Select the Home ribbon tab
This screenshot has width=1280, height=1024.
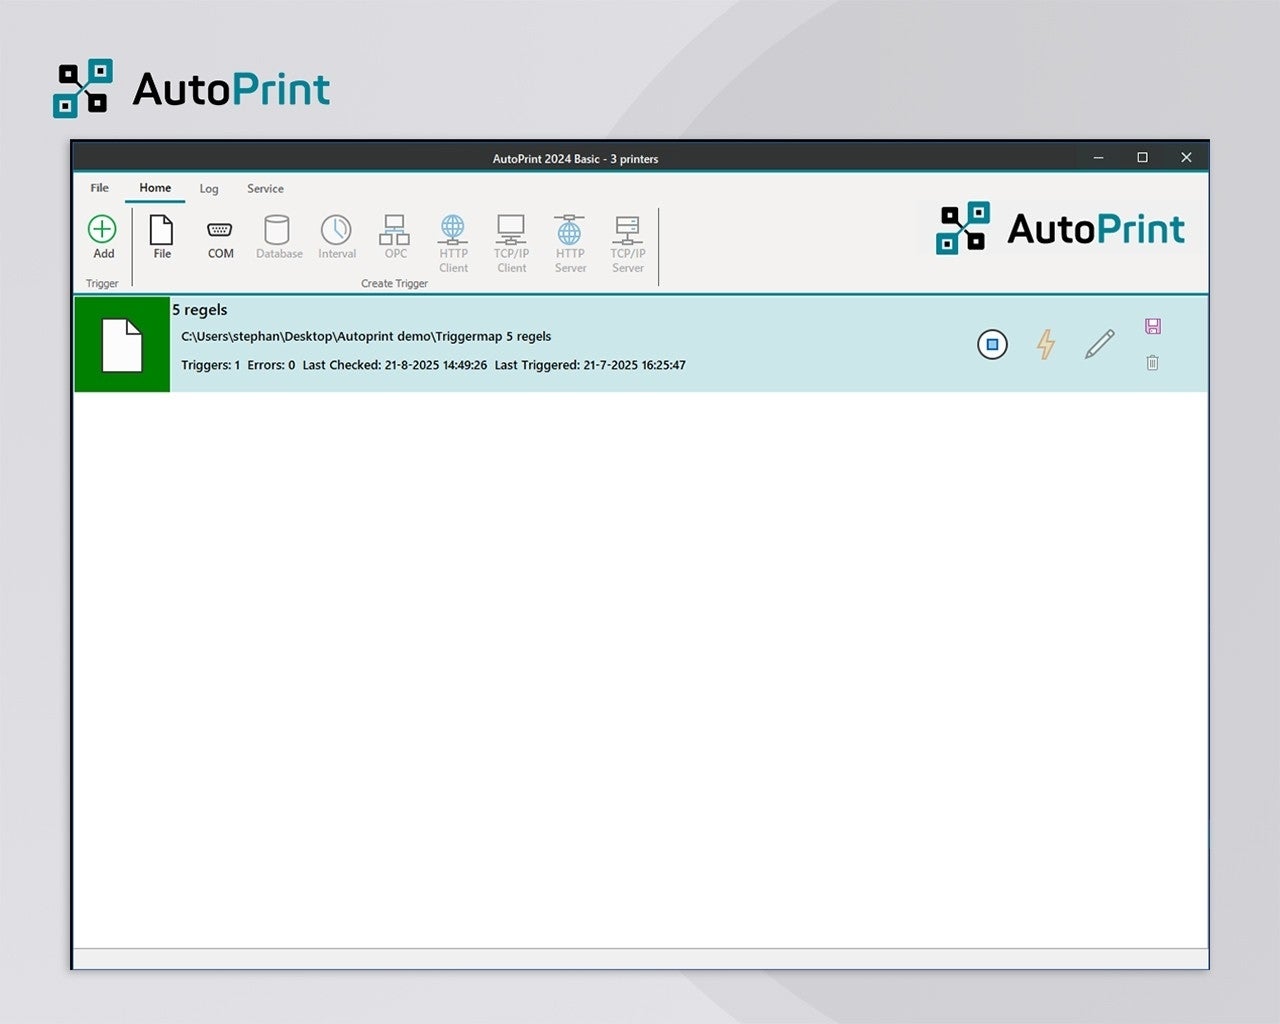click(155, 188)
